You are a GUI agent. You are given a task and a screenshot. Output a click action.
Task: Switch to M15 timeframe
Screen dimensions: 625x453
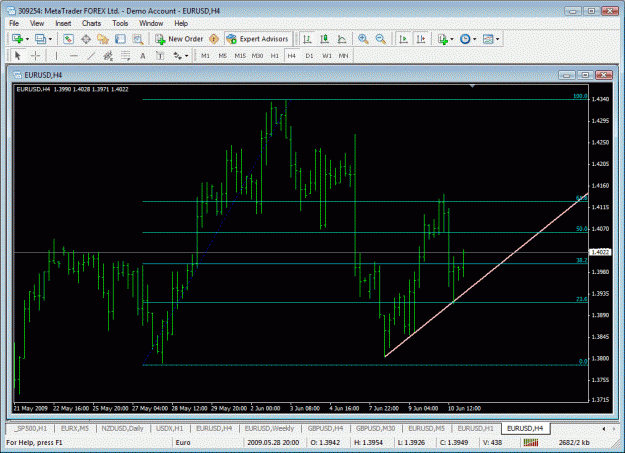click(x=240, y=56)
